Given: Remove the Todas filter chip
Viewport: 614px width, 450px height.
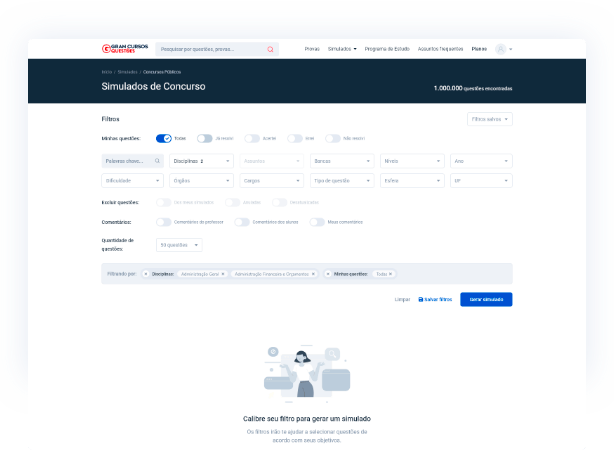Looking at the screenshot, I should [390, 273].
